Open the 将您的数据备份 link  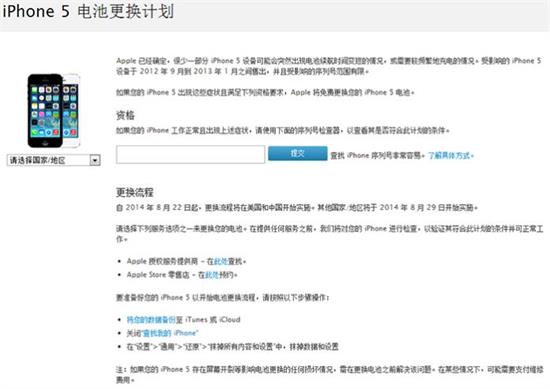click(x=151, y=320)
